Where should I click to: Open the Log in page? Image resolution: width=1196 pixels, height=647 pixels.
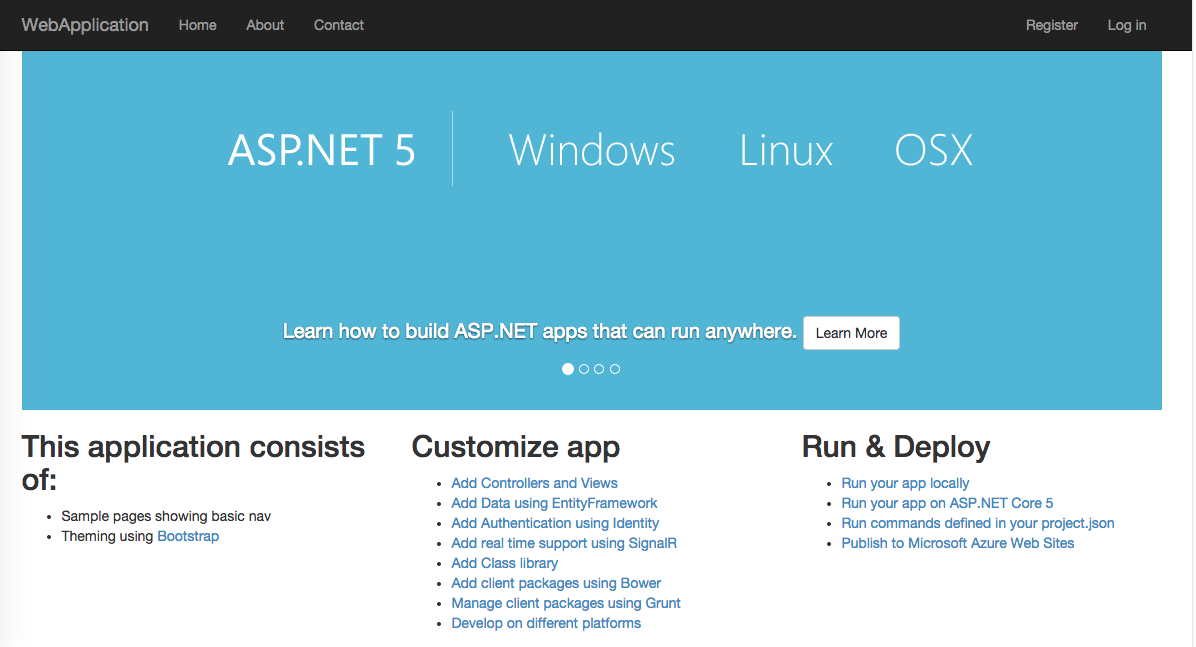(x=1126, y=25)
